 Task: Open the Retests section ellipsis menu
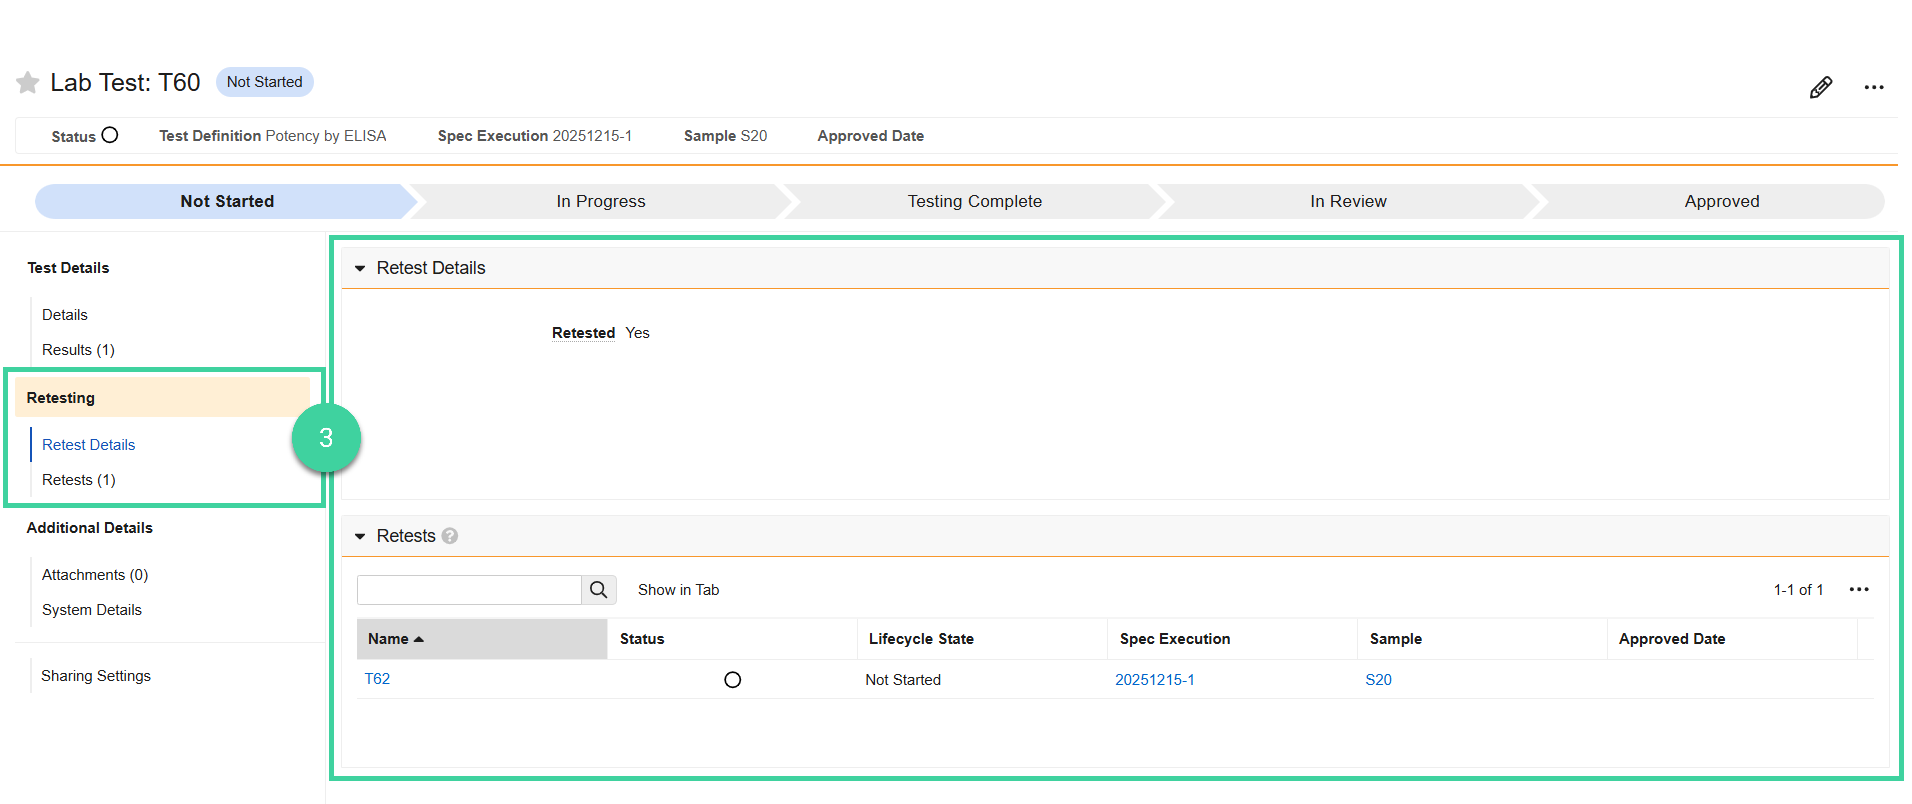(x=1859, y=589)
